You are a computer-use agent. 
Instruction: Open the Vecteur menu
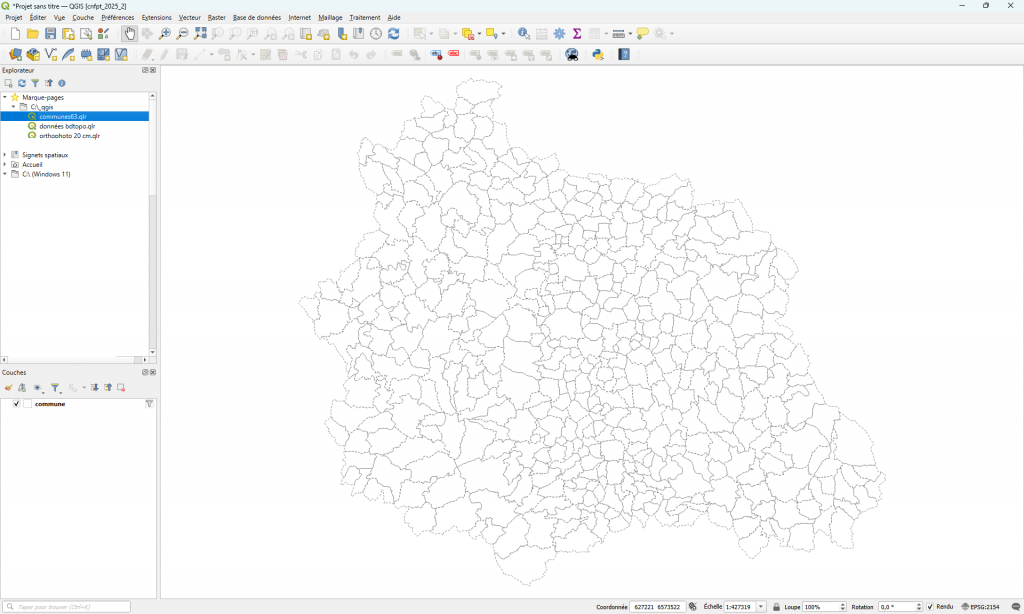189,18
